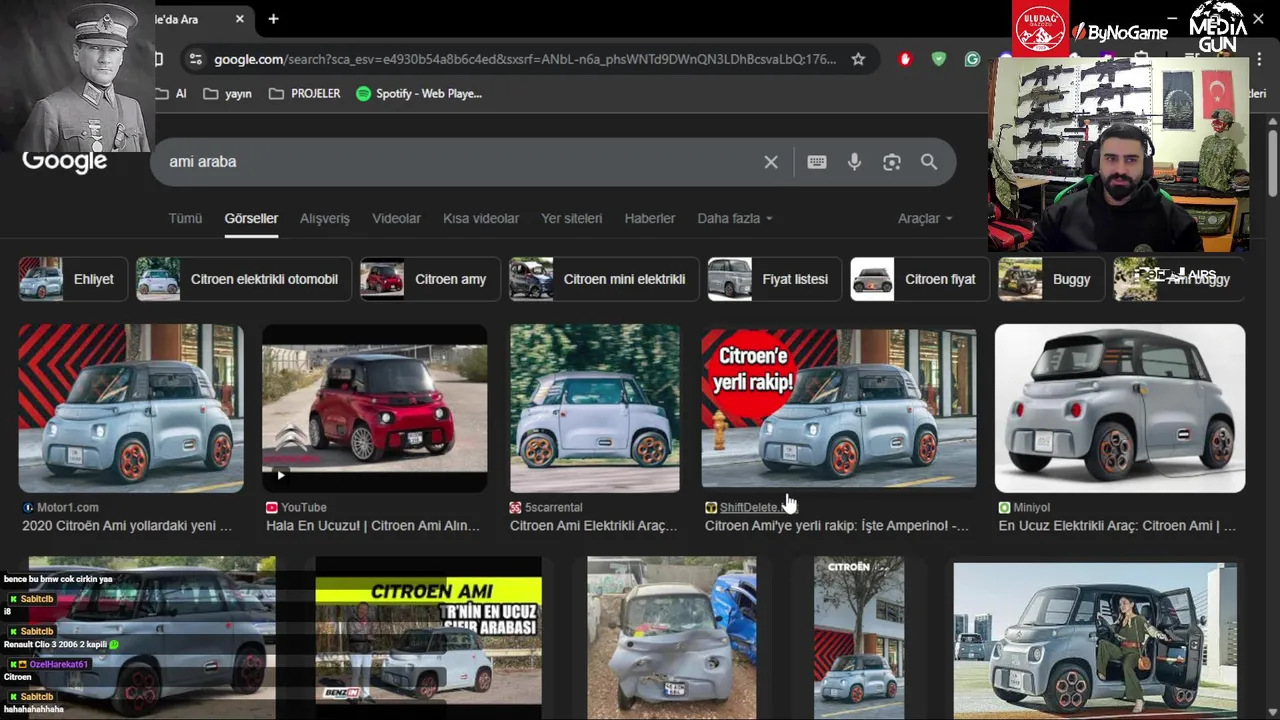Open the Yer siteleri tab
The height and width of the screenshot is (720, 1280).
[x=571, y=218]
